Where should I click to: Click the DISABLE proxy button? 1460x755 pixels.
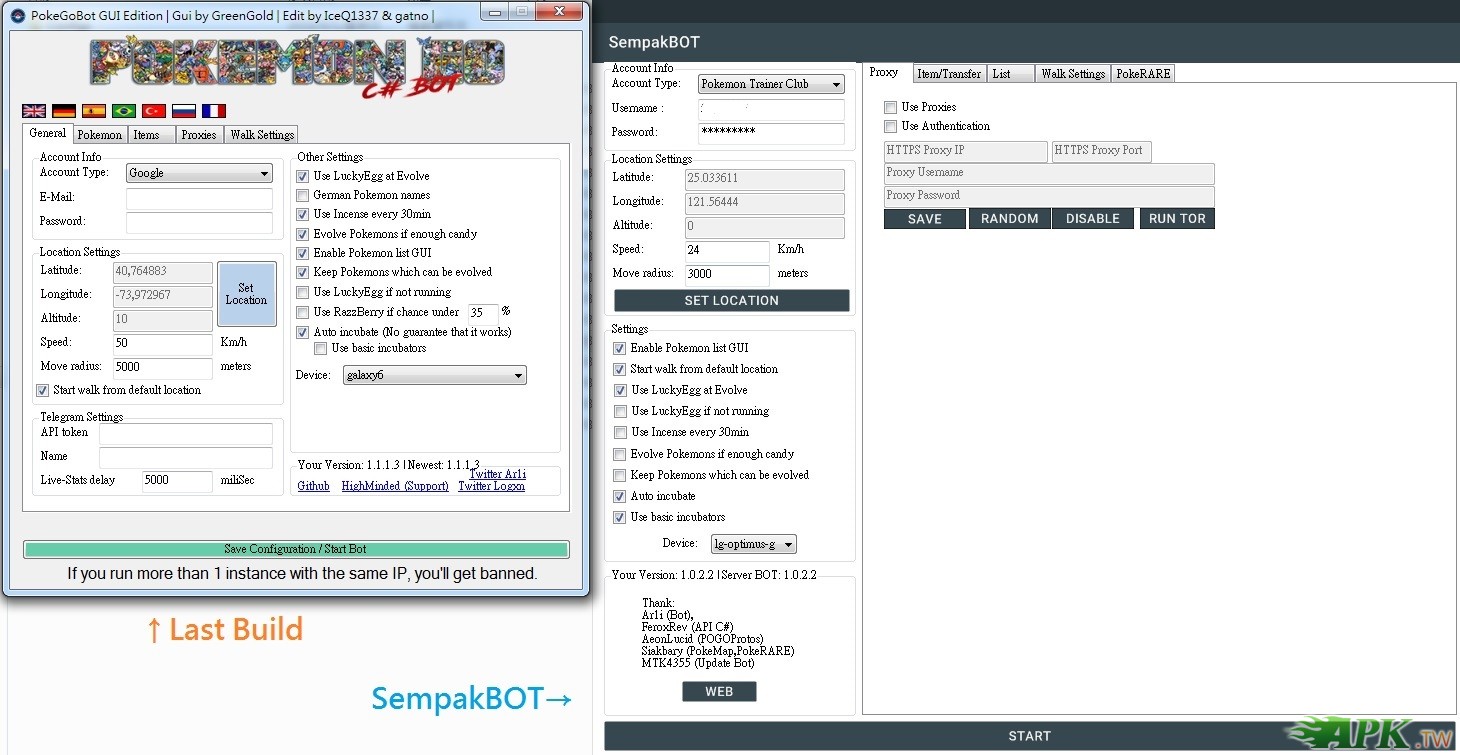click(x=1093, y=219)
